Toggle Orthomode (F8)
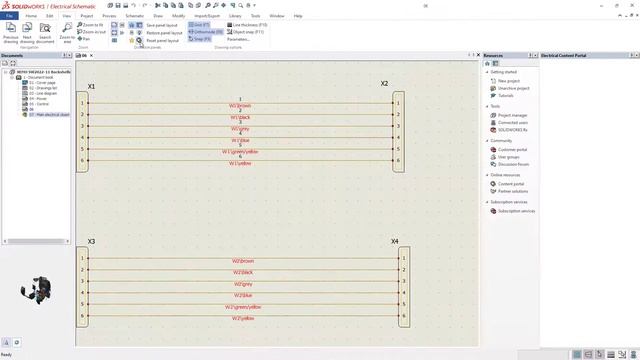This screenshot has width=640, height=360. [x=205, y=32]
